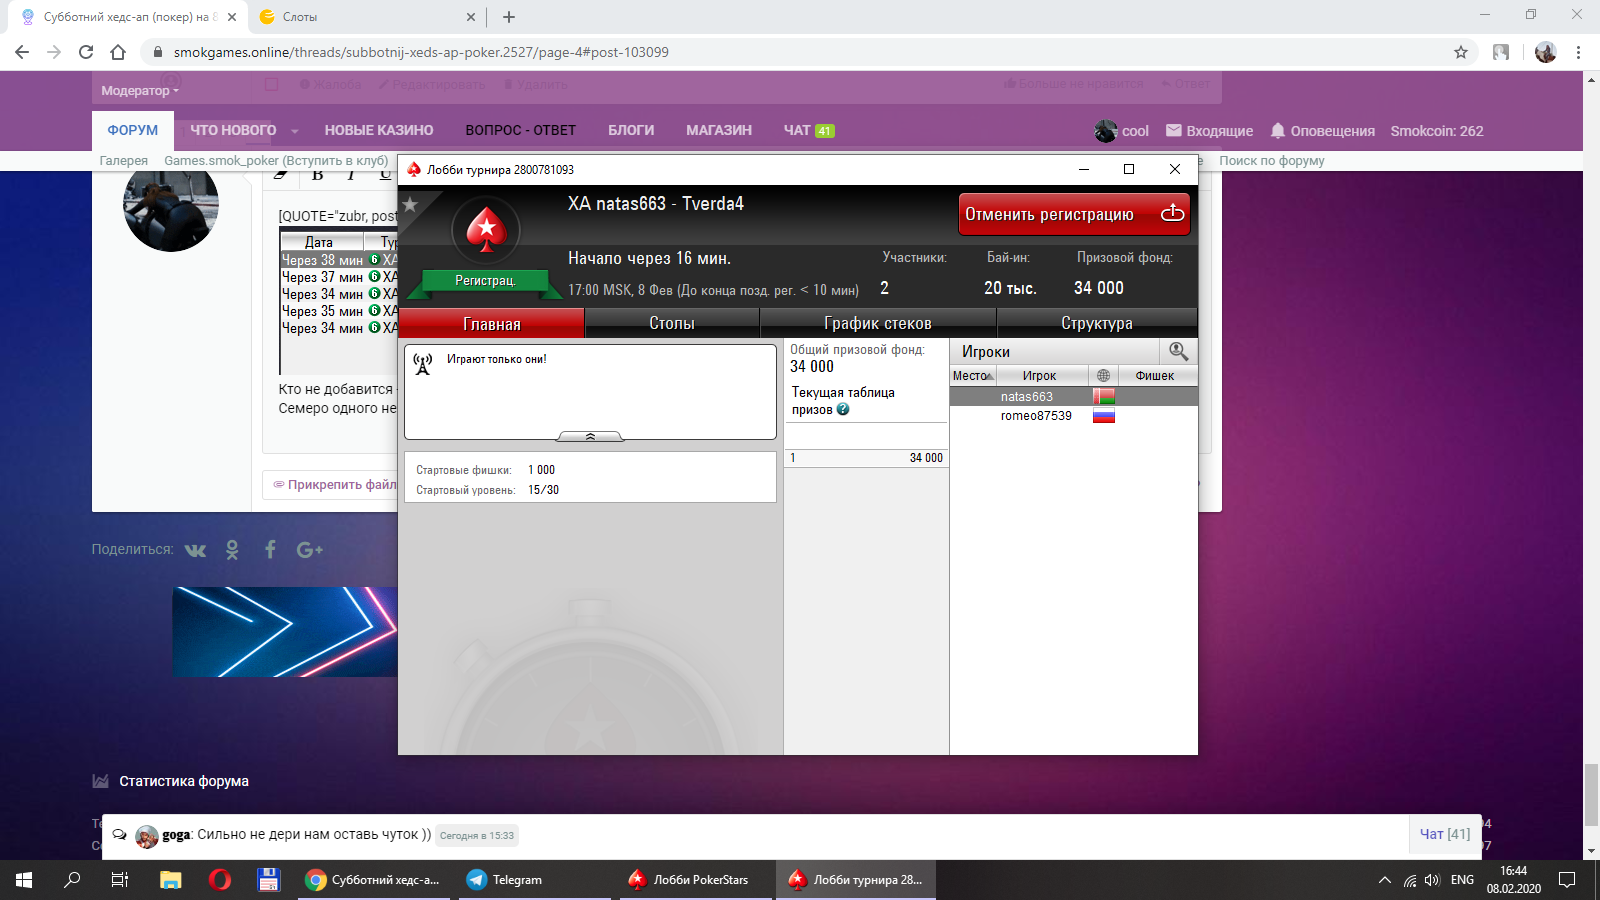Show hidden system tray icons
1600x900 pixels.
point(1385,880)
